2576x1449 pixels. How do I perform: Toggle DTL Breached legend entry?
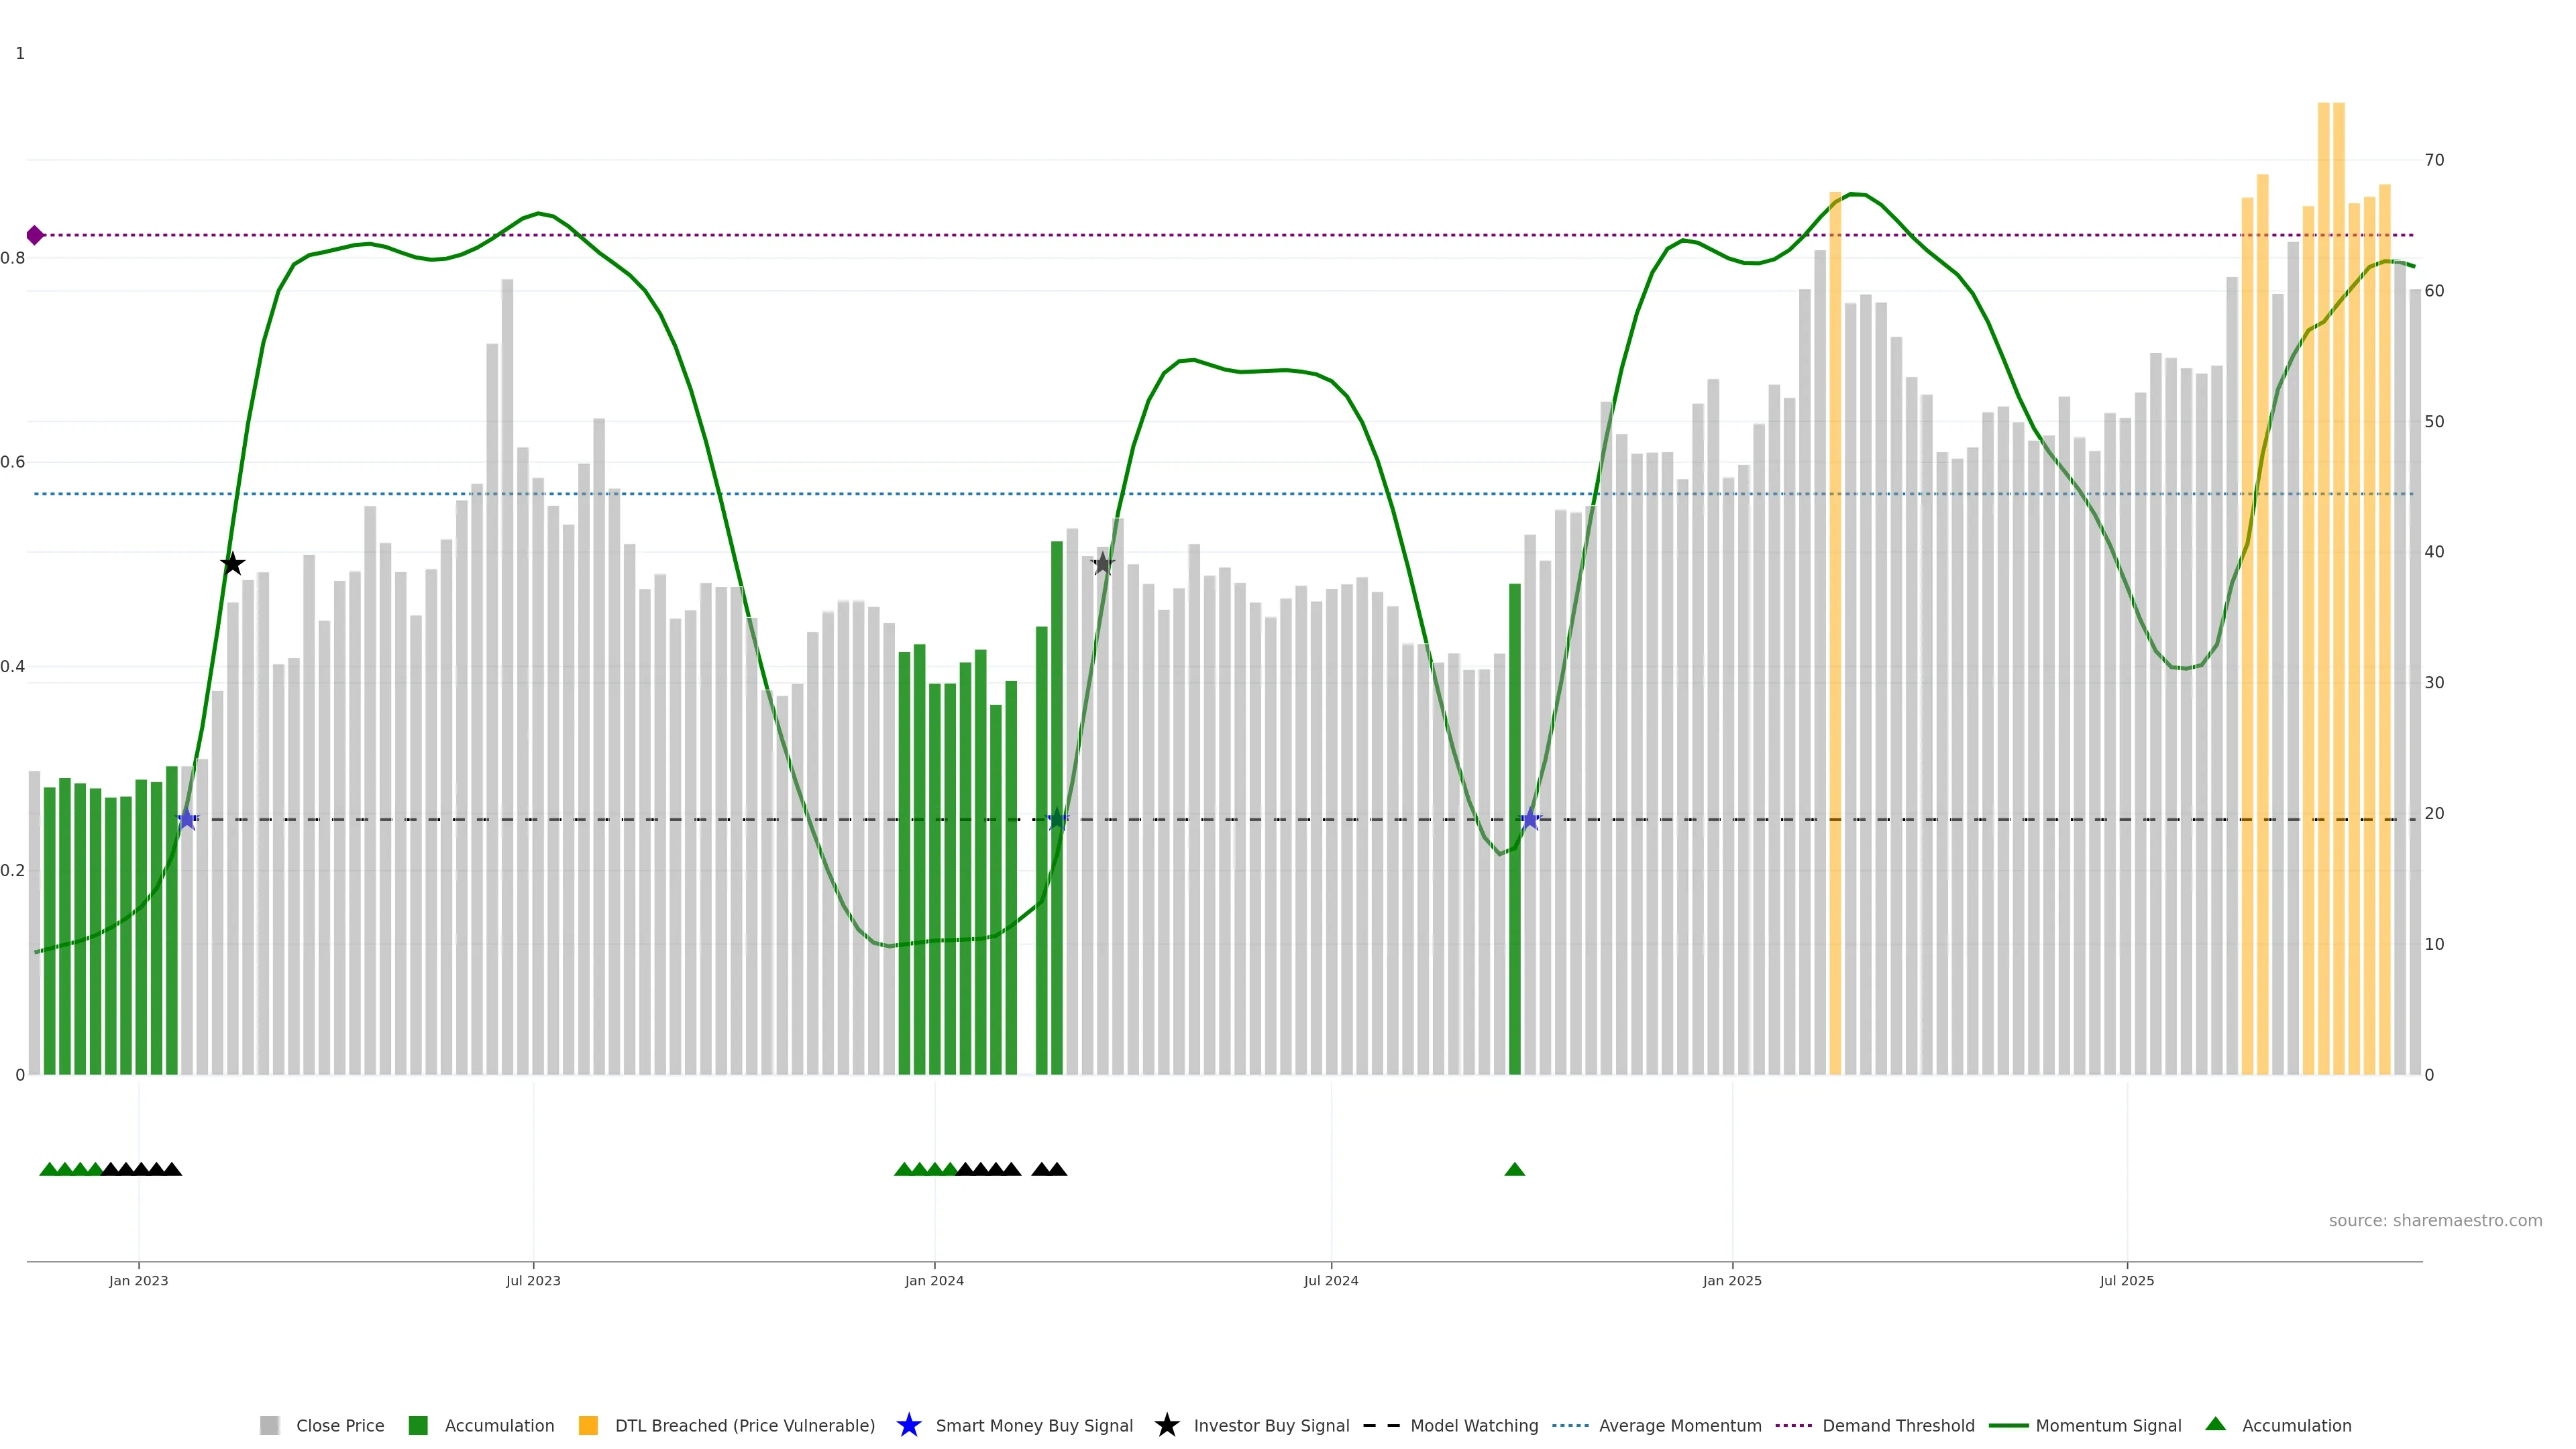click(x=744, y=1425)
